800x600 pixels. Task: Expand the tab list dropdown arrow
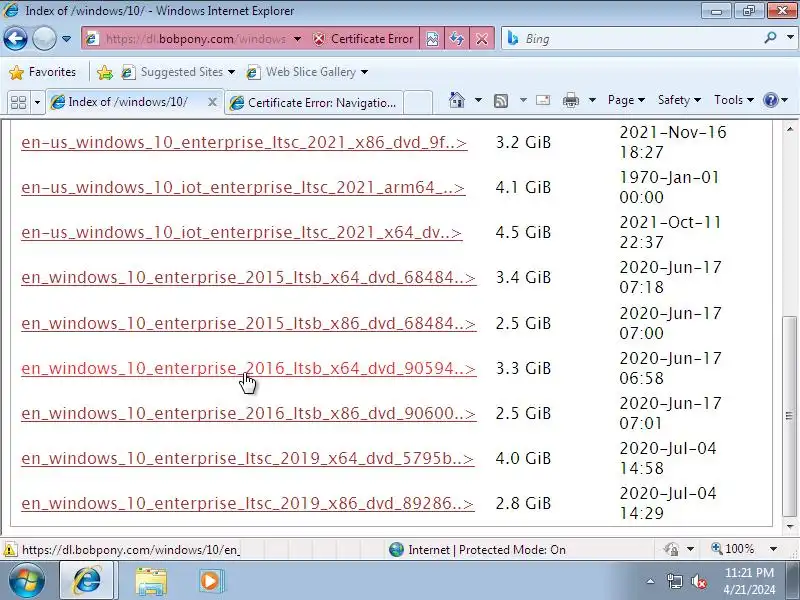37,103
